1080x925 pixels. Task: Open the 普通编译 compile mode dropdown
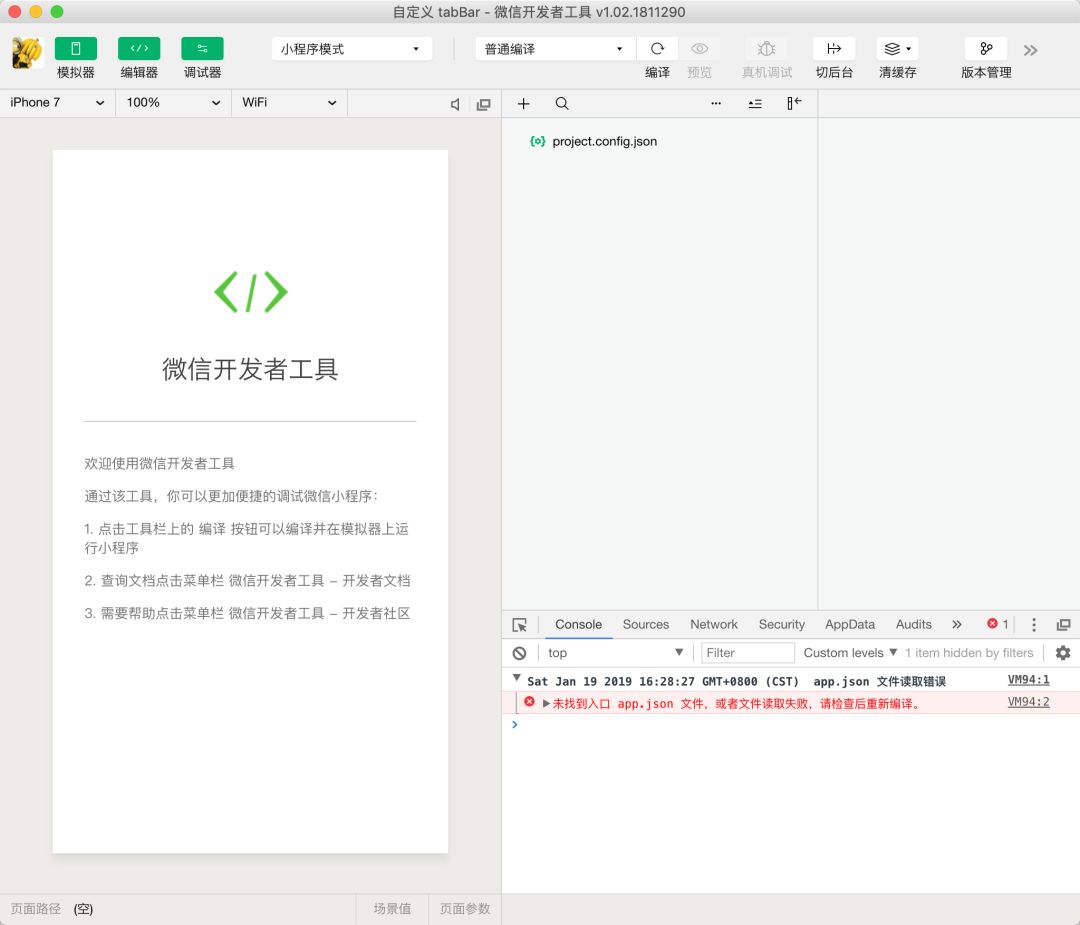coord(554,49)
